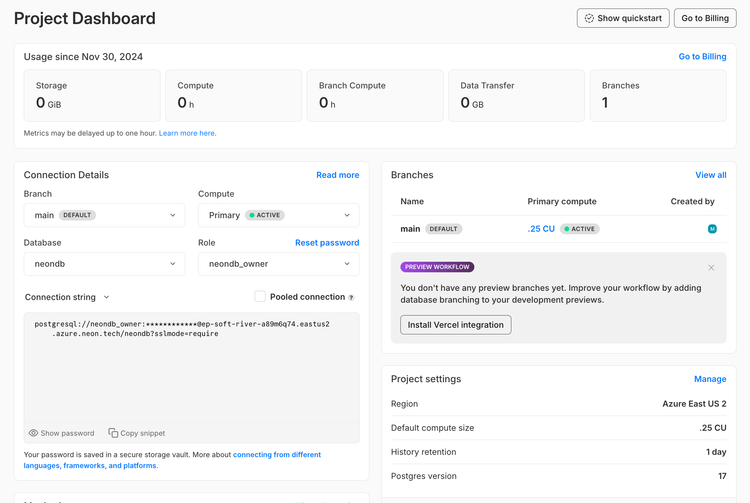Open the Learn more here link
The image size is (750, 503).
[x=187, y=133]
